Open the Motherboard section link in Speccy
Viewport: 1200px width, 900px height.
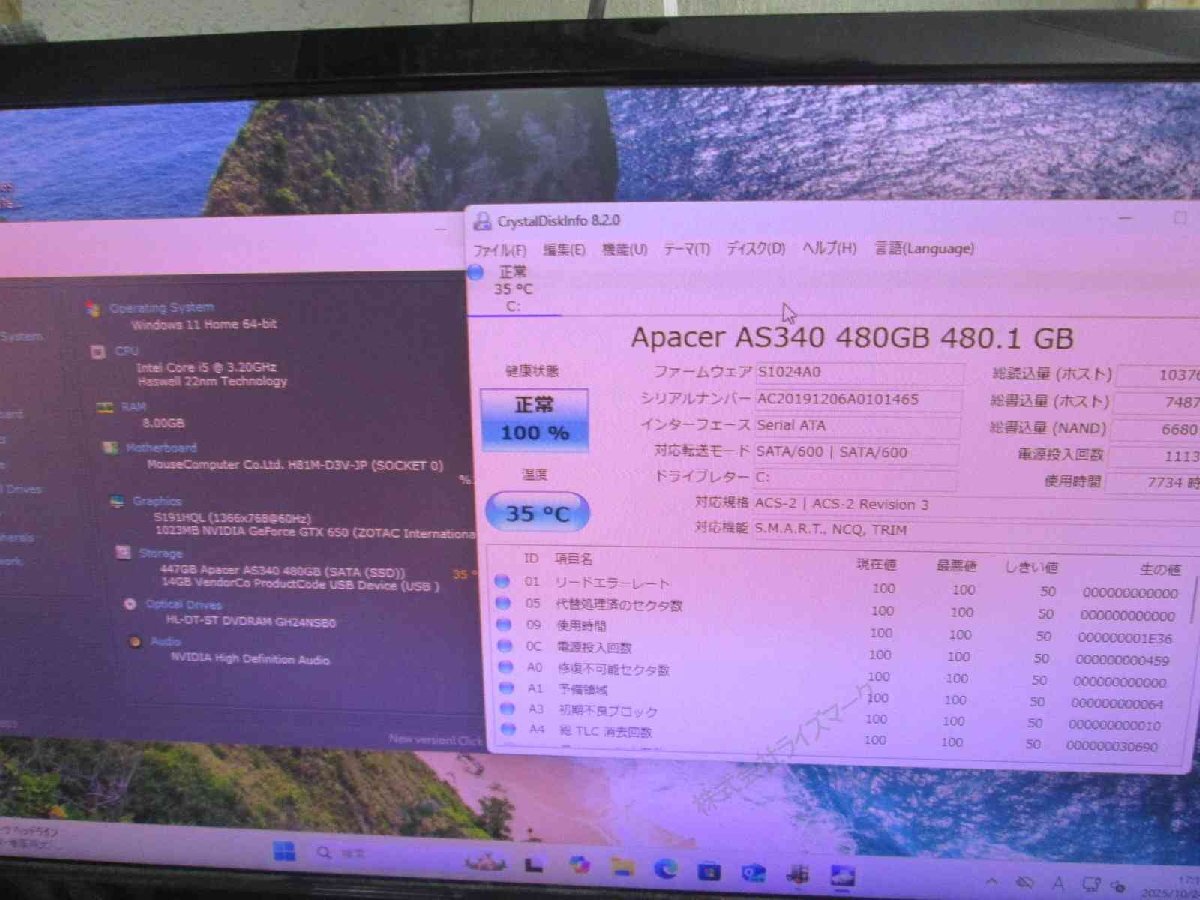point(161,448)
